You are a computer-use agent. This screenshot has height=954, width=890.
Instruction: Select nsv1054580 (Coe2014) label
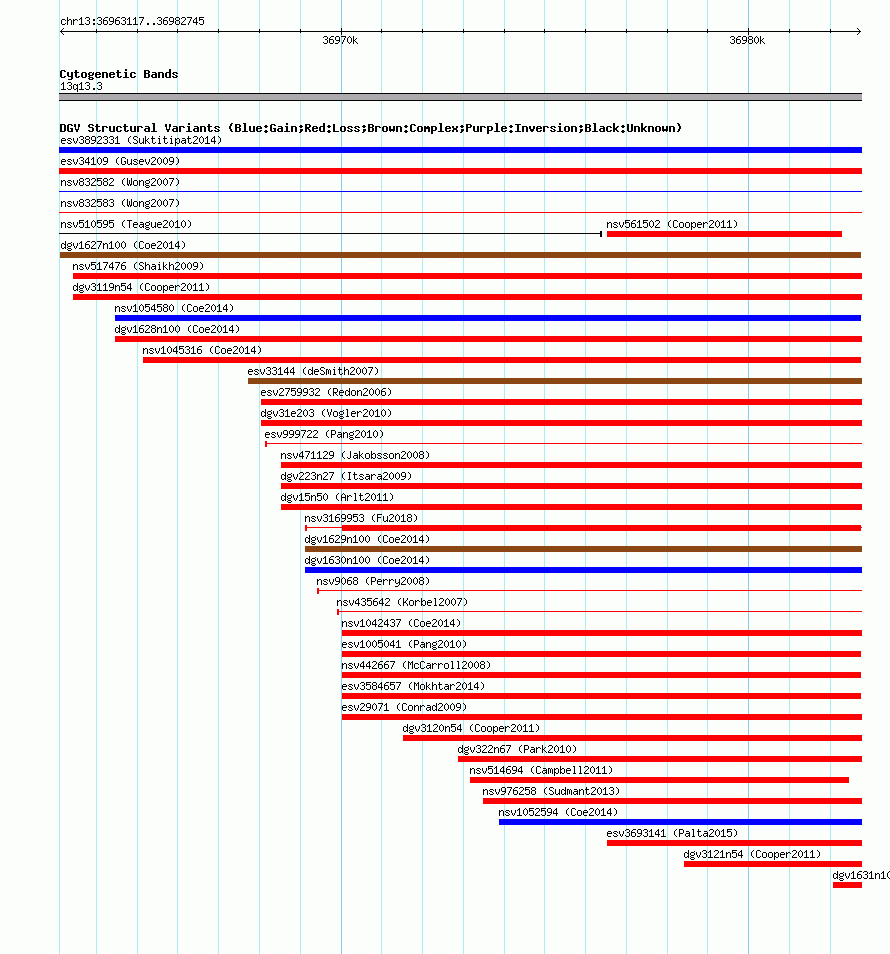pos(174,308)
